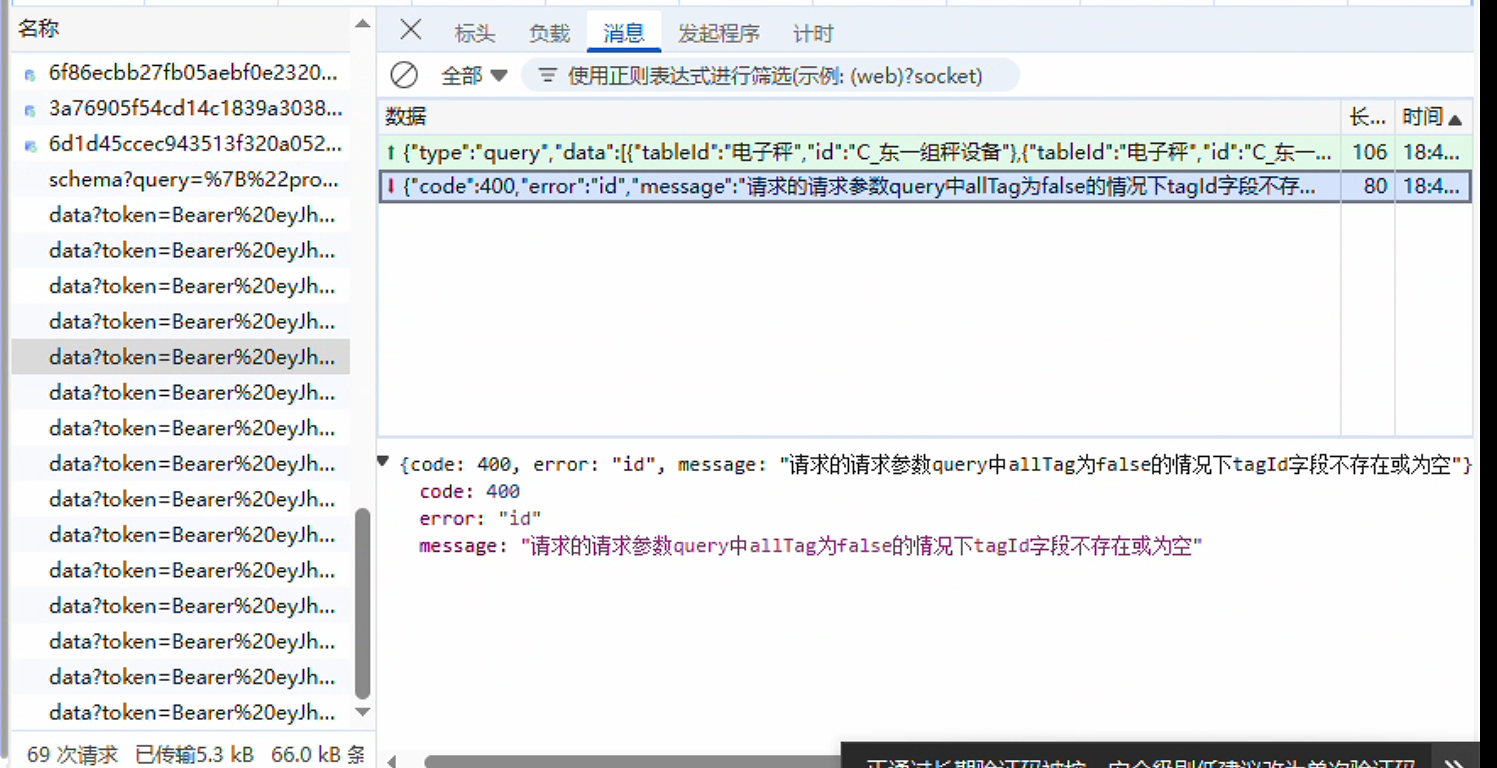Select the schema?query request in the list

[193, 180]
